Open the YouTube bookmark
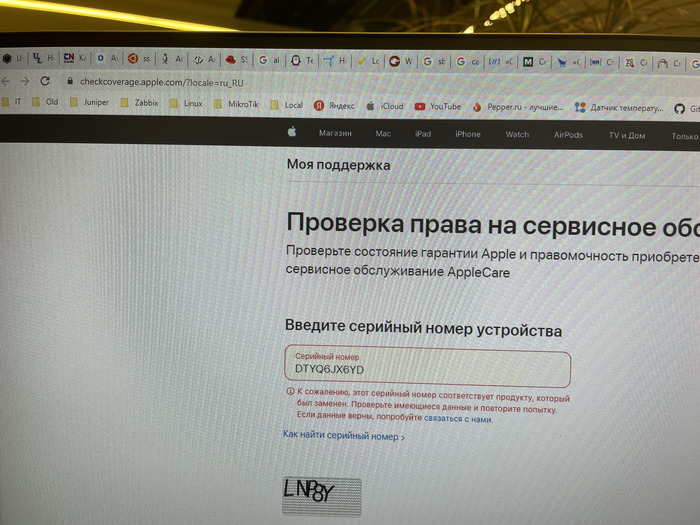700x525 pixels. pos(438,107)
